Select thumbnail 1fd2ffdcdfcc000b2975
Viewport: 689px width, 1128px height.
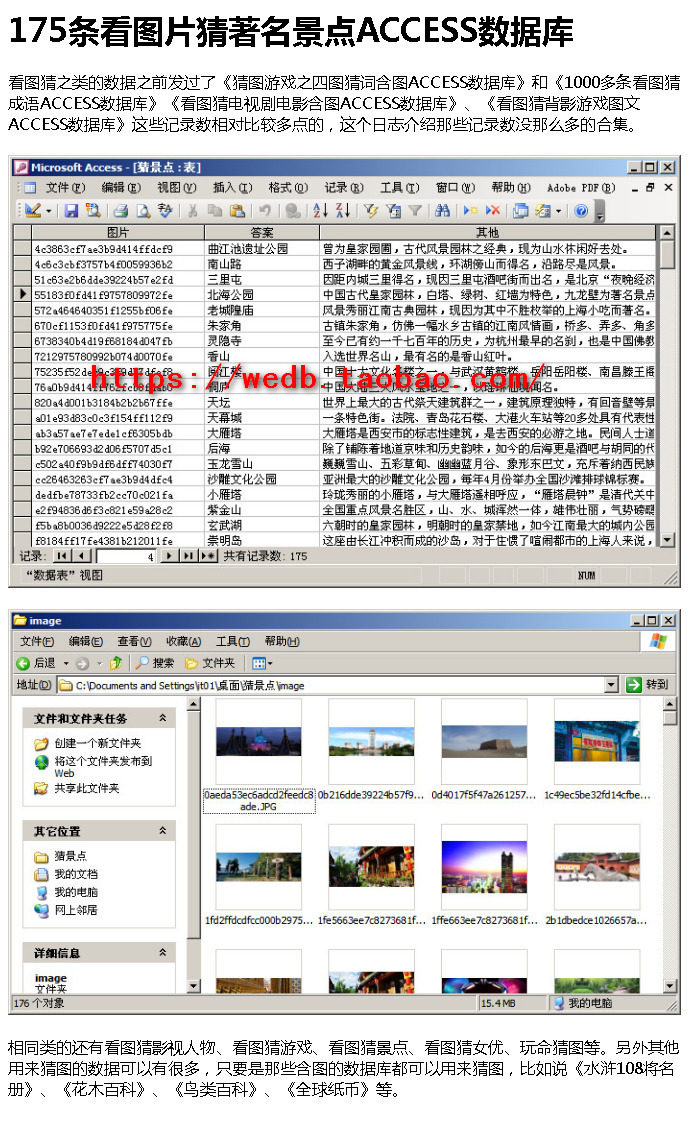coord(259,874)
